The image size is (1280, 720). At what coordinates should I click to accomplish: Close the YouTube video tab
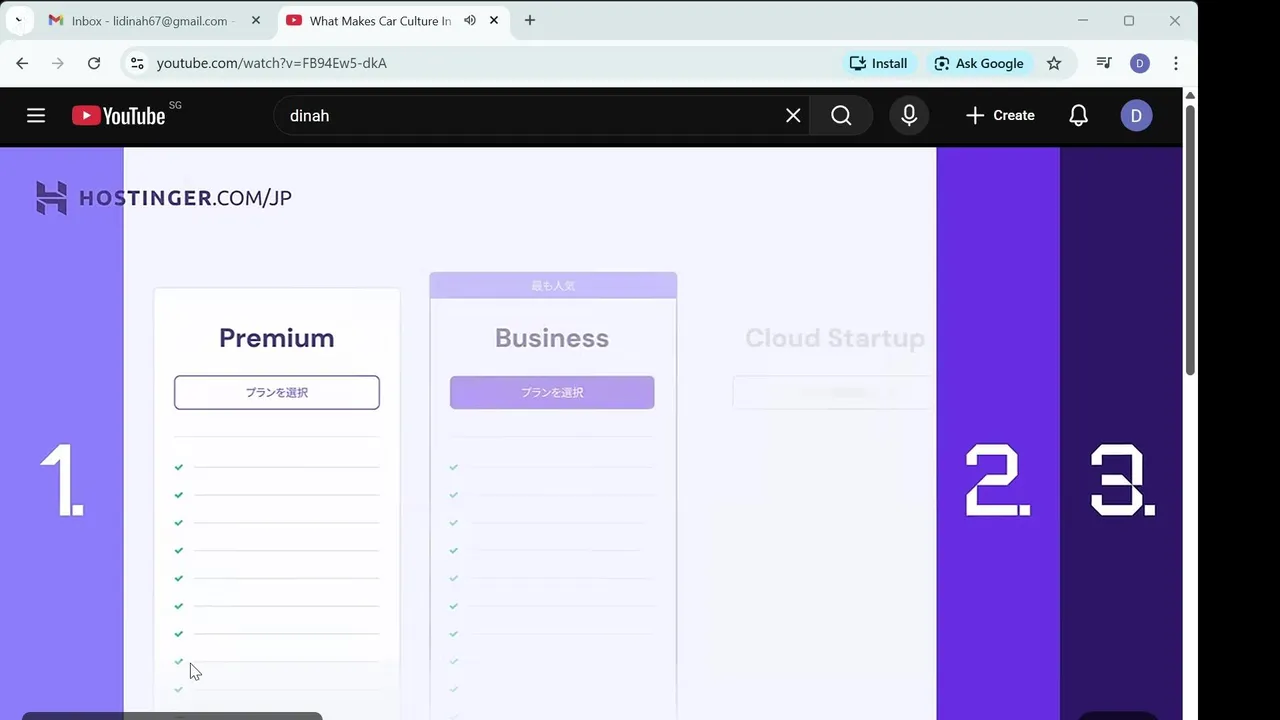494,21
